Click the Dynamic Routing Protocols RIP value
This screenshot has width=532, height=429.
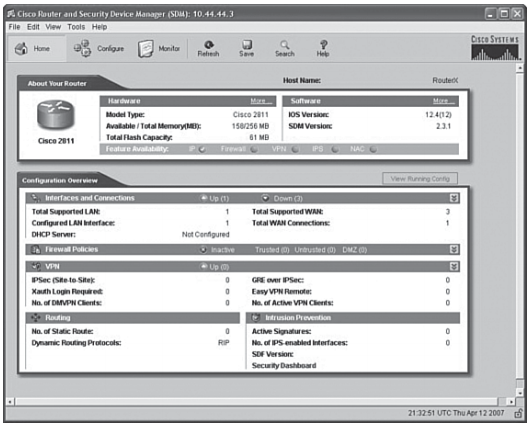(x=224, y=343)
